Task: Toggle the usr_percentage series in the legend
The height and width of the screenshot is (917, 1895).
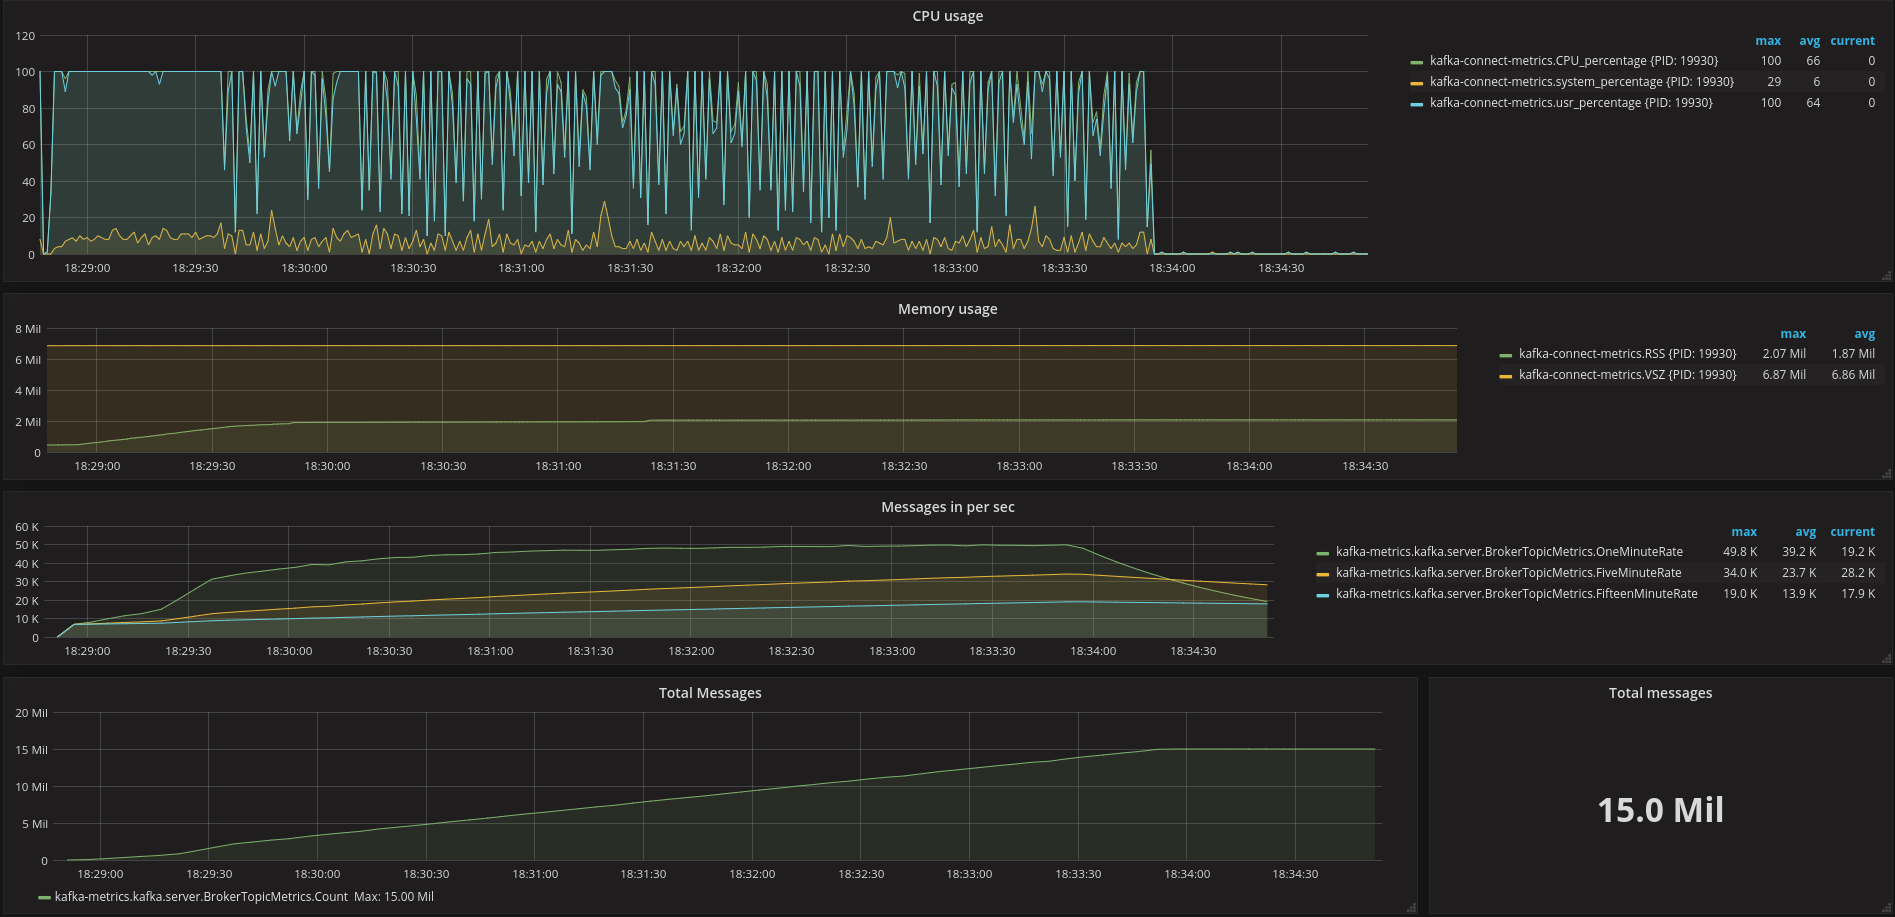Action: coord(1571,103)
